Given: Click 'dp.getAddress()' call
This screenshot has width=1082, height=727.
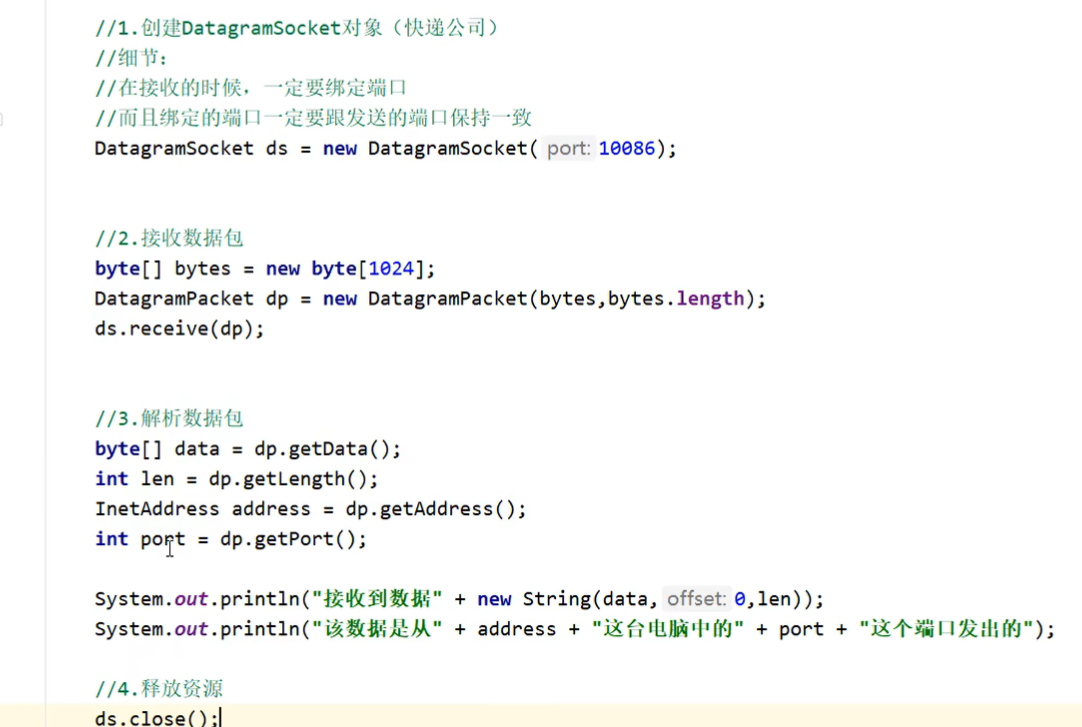Looking at the screenshot, I should (x=430, y=509).
